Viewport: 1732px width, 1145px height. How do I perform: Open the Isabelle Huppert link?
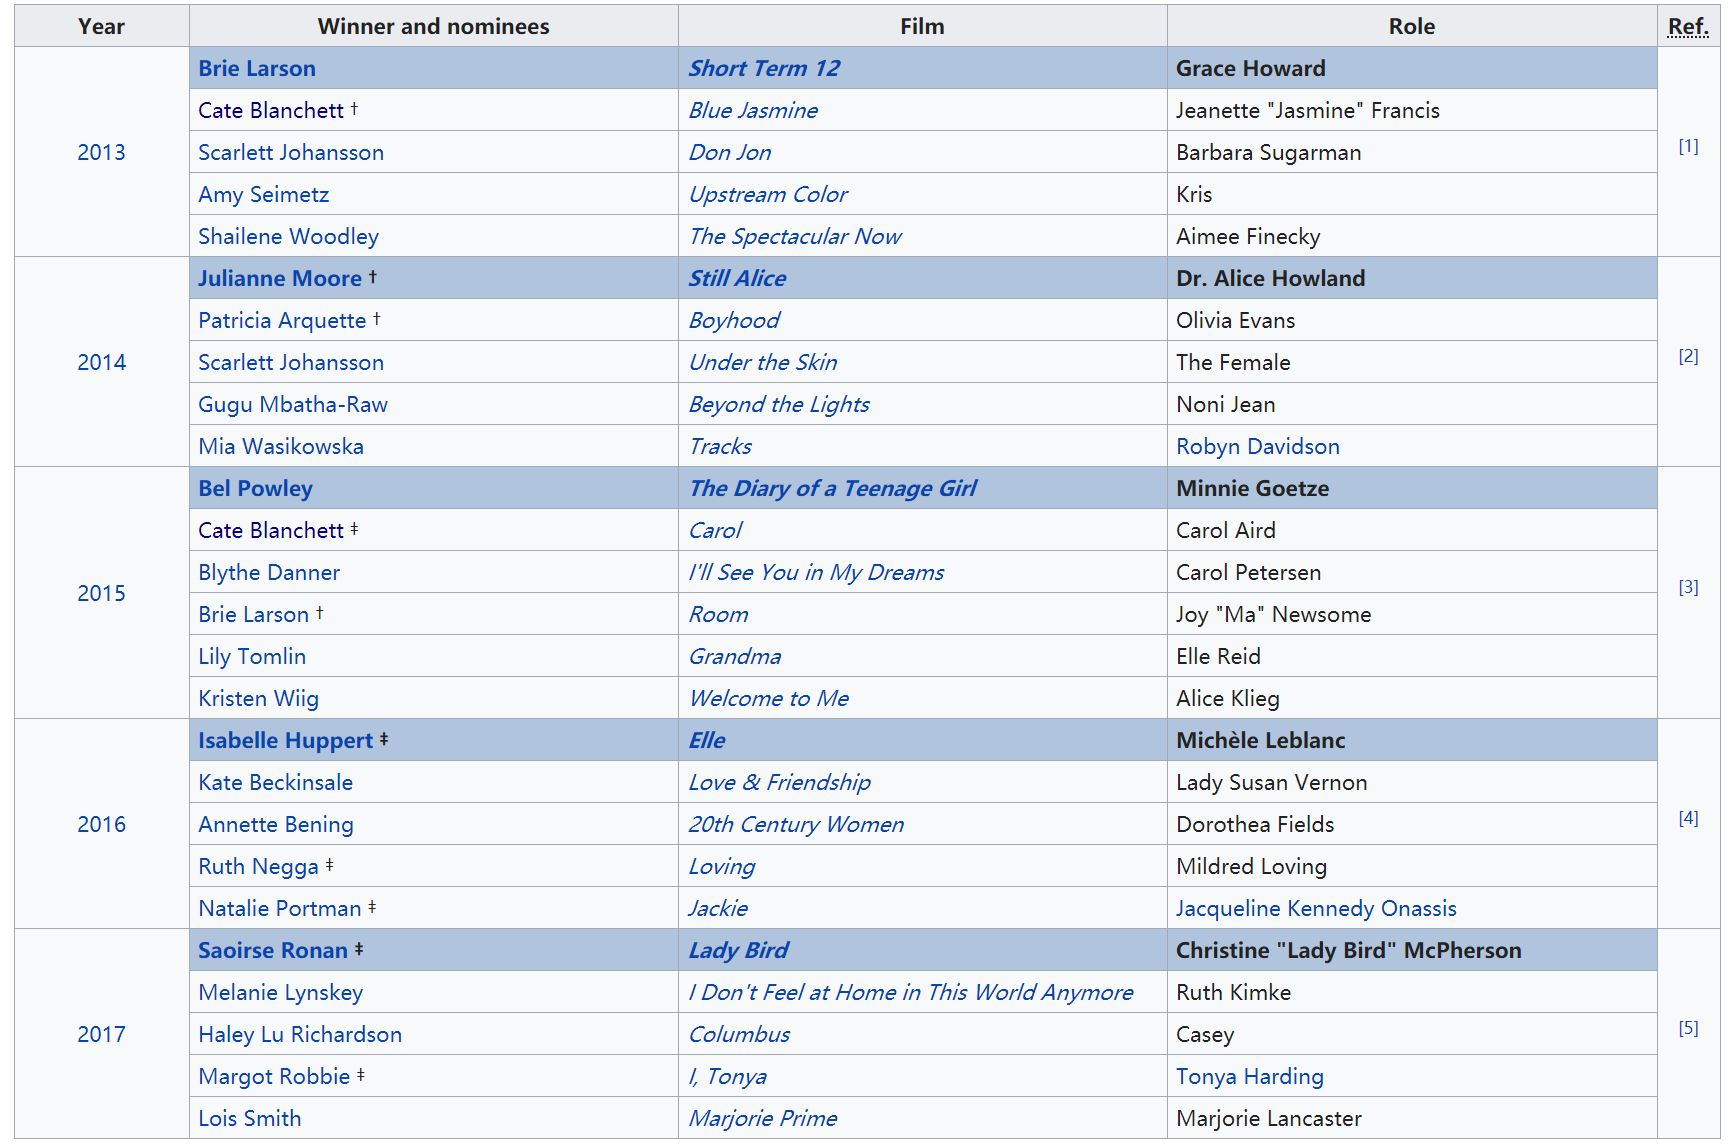285,740
